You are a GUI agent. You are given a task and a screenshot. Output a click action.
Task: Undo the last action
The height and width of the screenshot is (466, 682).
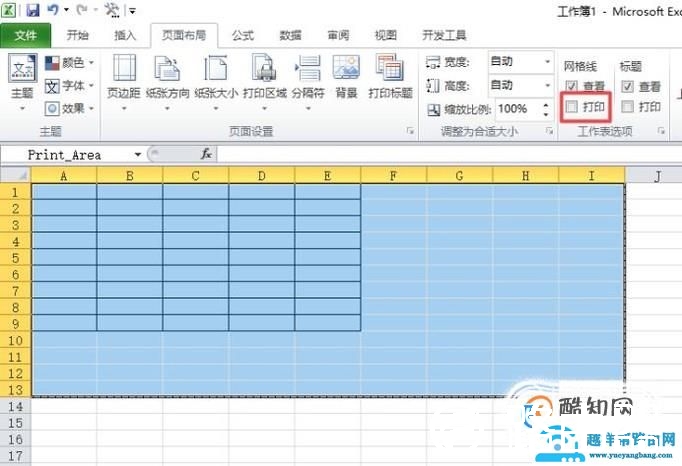53,9
